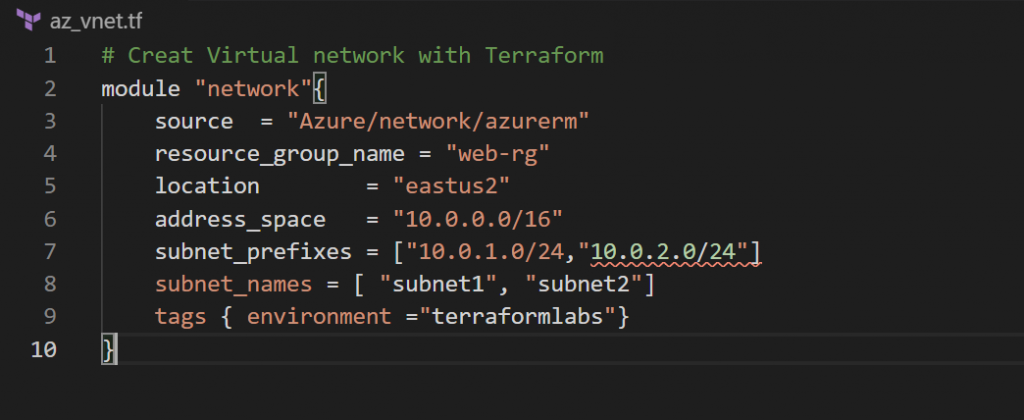1024x420 pixels.
Task: Select the az_vnet.tf editor tab
Action: pos(82,19)
